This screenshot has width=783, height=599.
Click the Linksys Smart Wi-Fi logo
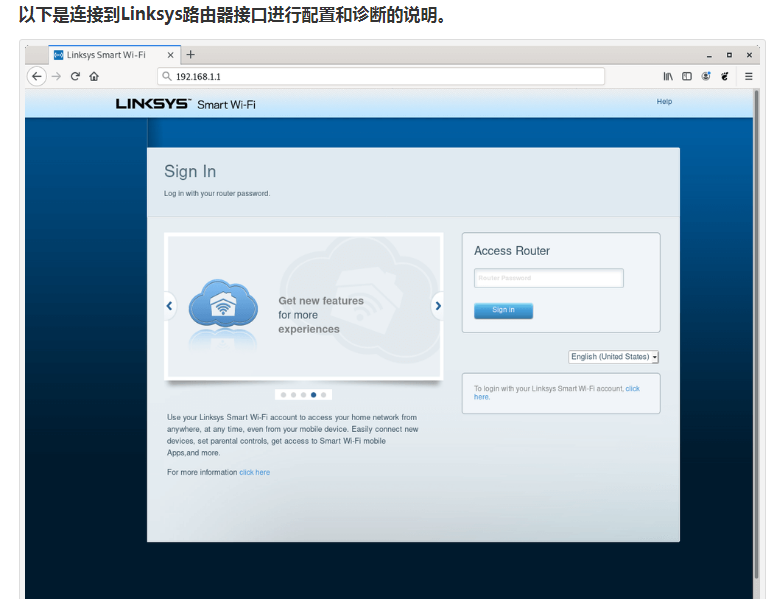(x=185, y=104)
